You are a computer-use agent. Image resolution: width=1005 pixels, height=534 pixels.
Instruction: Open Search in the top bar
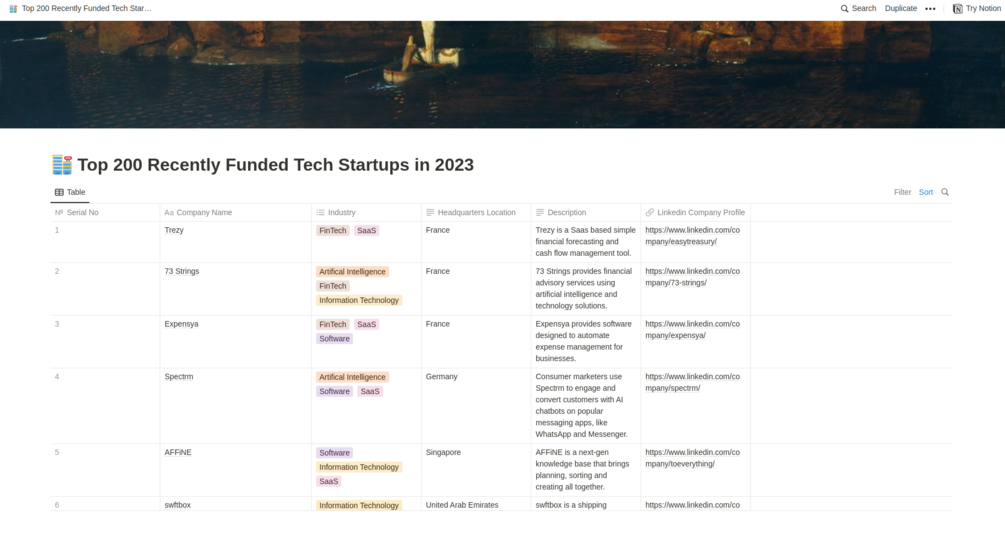tap(858, 8)
